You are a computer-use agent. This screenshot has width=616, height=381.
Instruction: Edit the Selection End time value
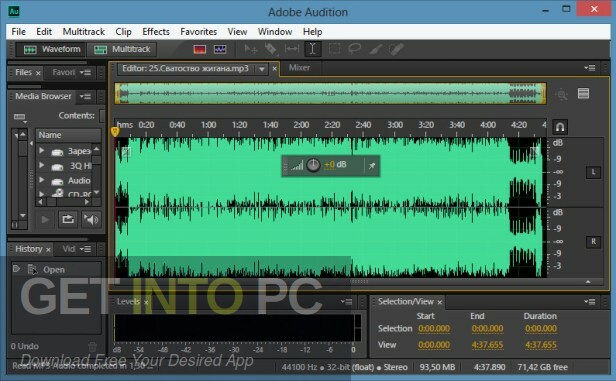pyautogui.click(x=487, y=329)
